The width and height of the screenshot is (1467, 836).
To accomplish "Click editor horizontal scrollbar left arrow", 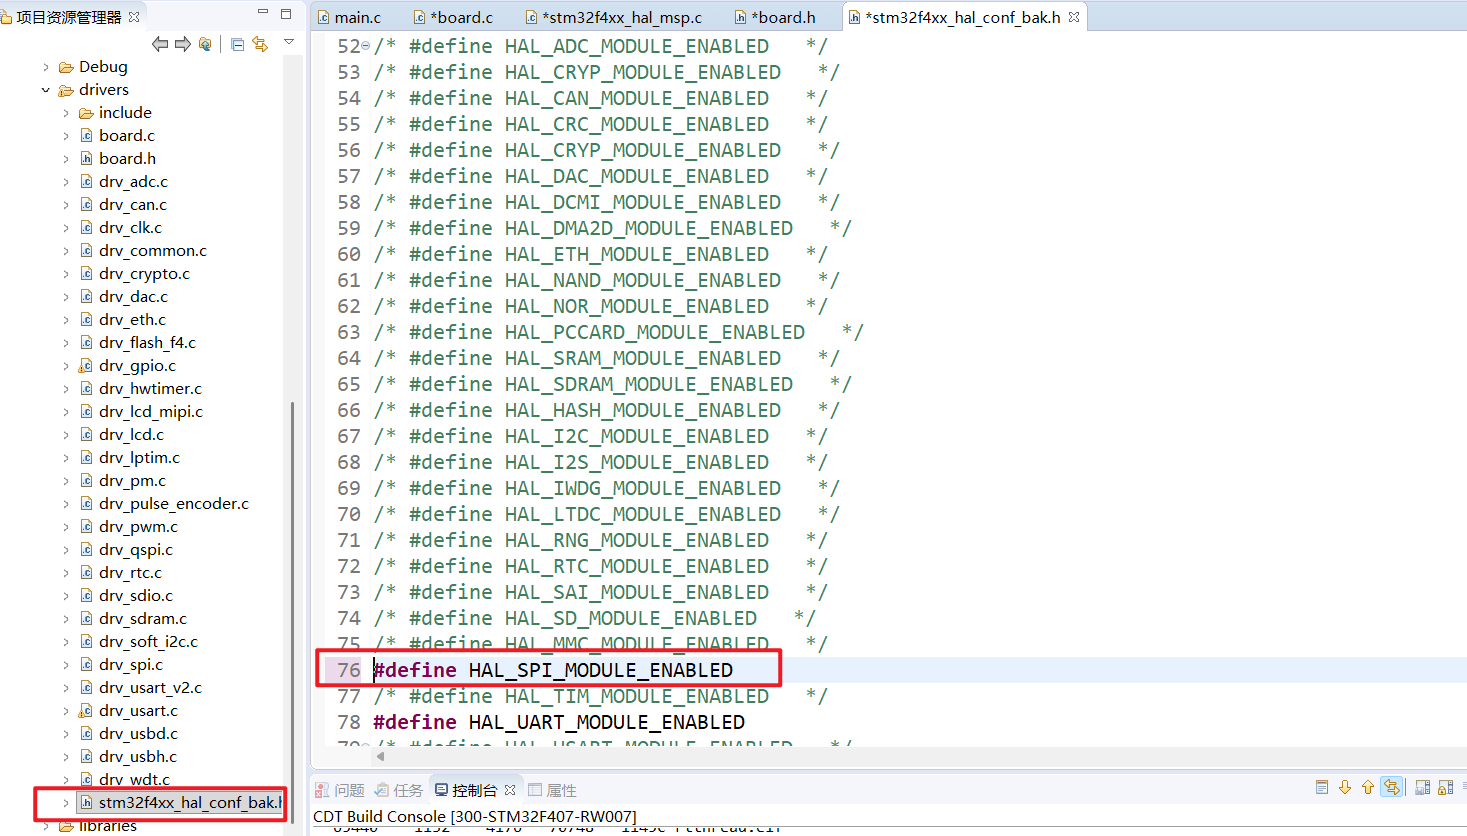I will point(380,757).
